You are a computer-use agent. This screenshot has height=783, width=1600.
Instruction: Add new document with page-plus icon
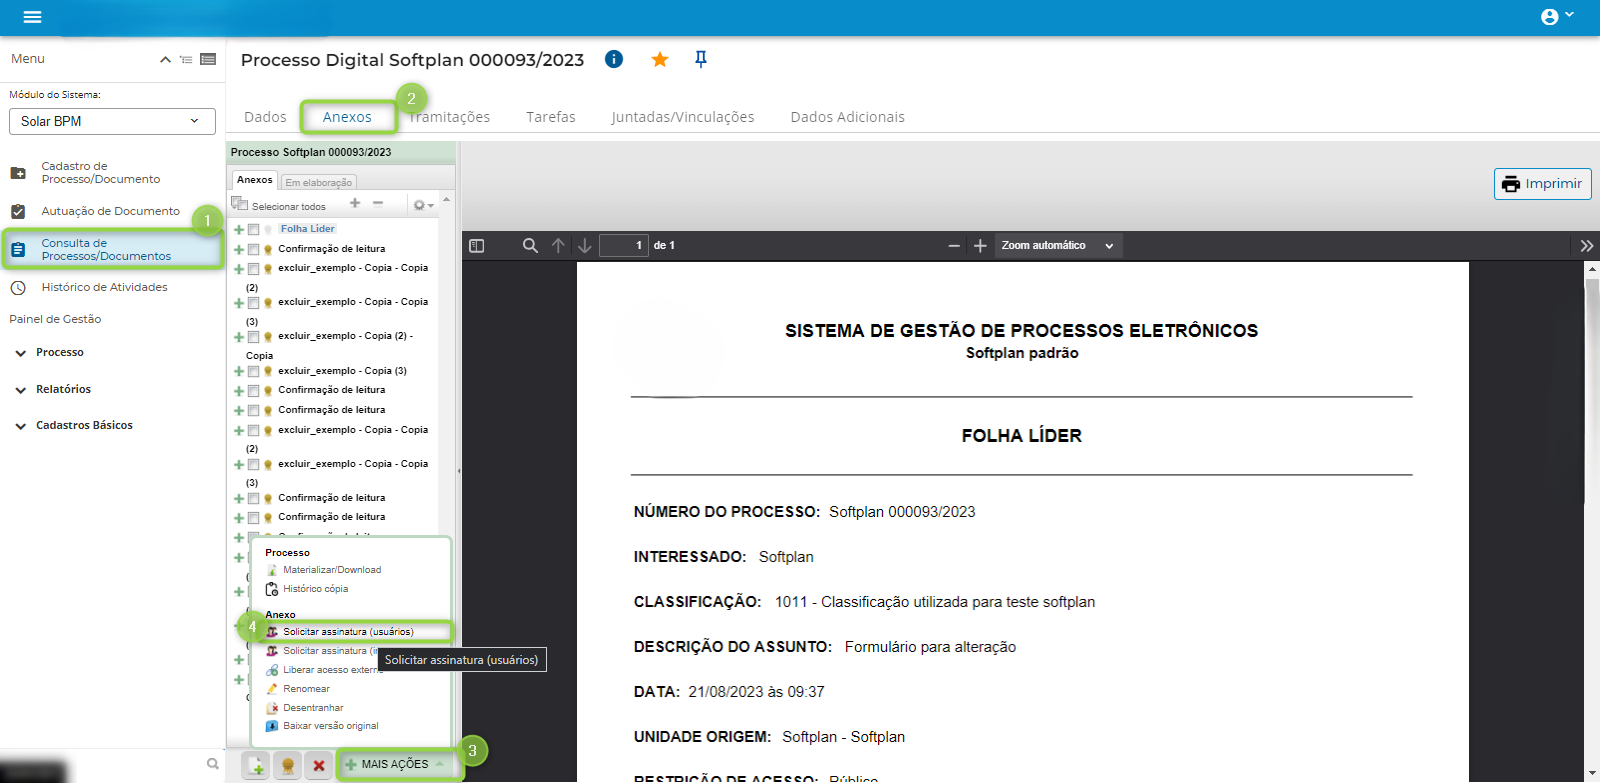(257, 765)
